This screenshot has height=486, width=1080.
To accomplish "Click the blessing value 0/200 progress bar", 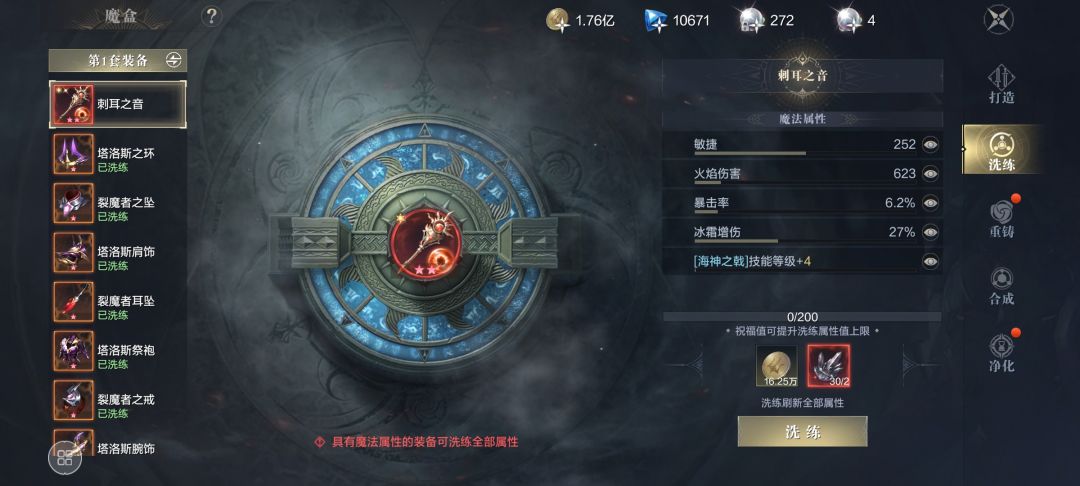I will click(x=802, y=317).
